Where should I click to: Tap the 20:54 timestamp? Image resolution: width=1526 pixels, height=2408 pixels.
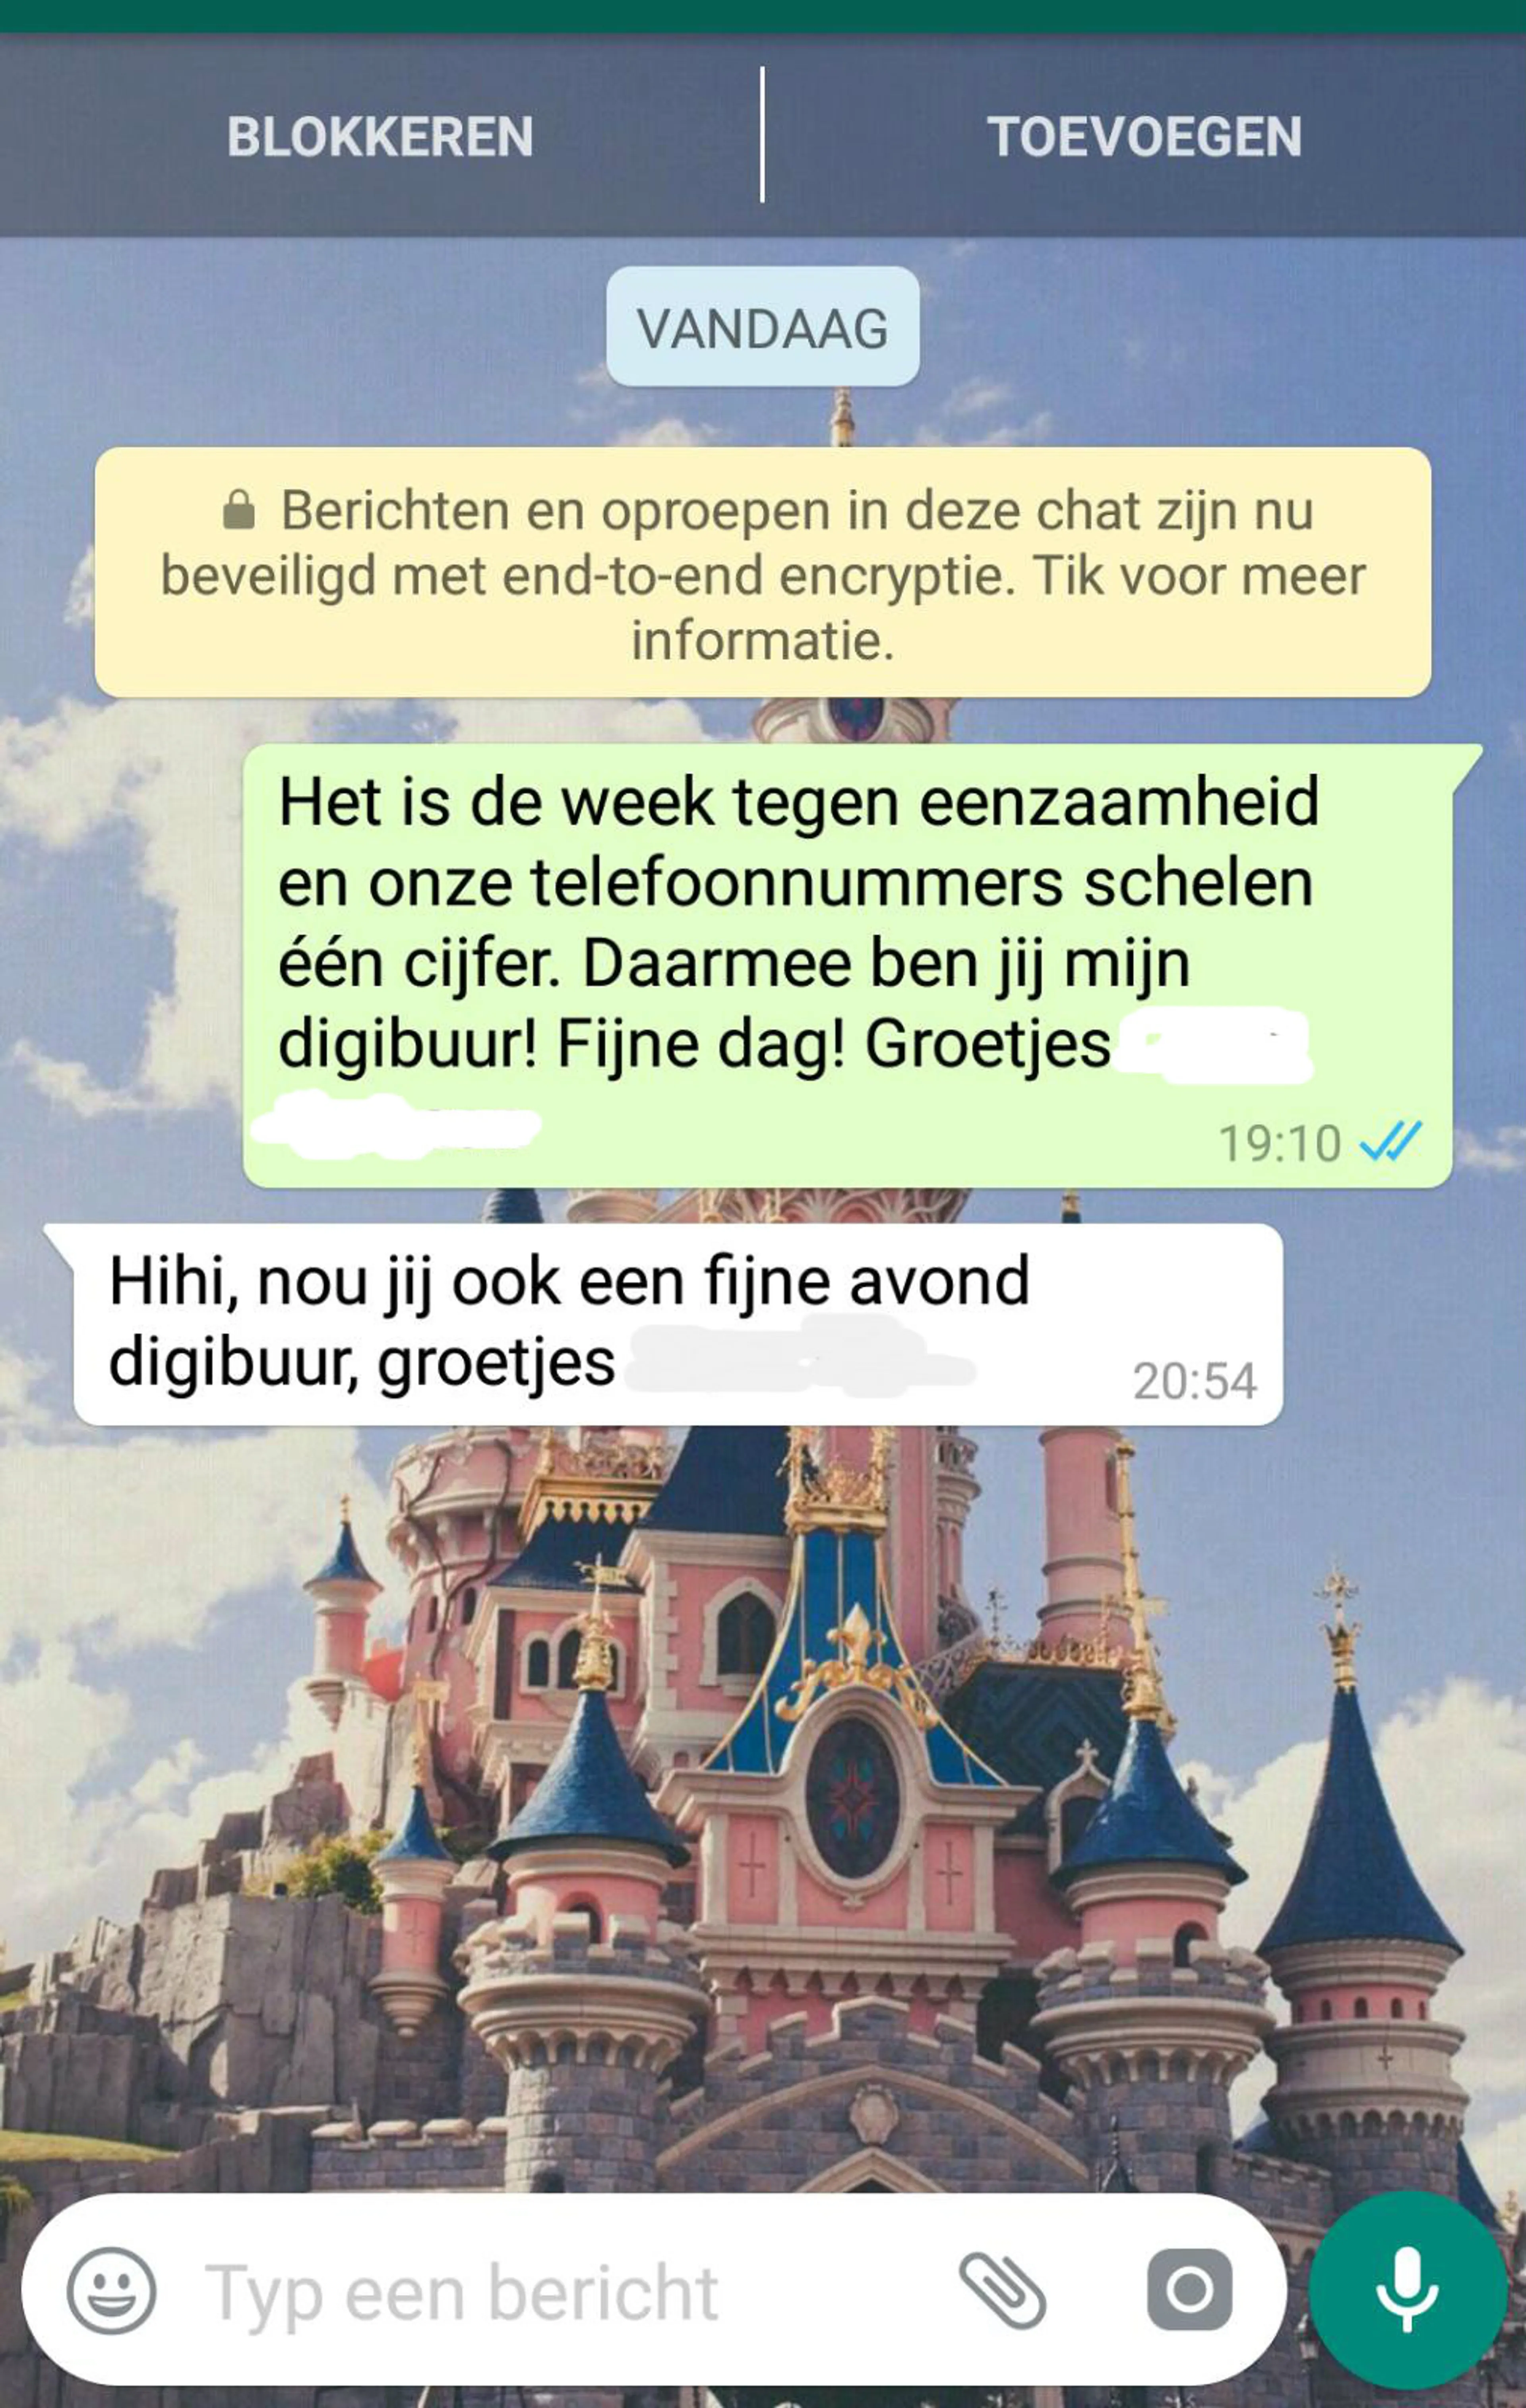point(1194,1382)
